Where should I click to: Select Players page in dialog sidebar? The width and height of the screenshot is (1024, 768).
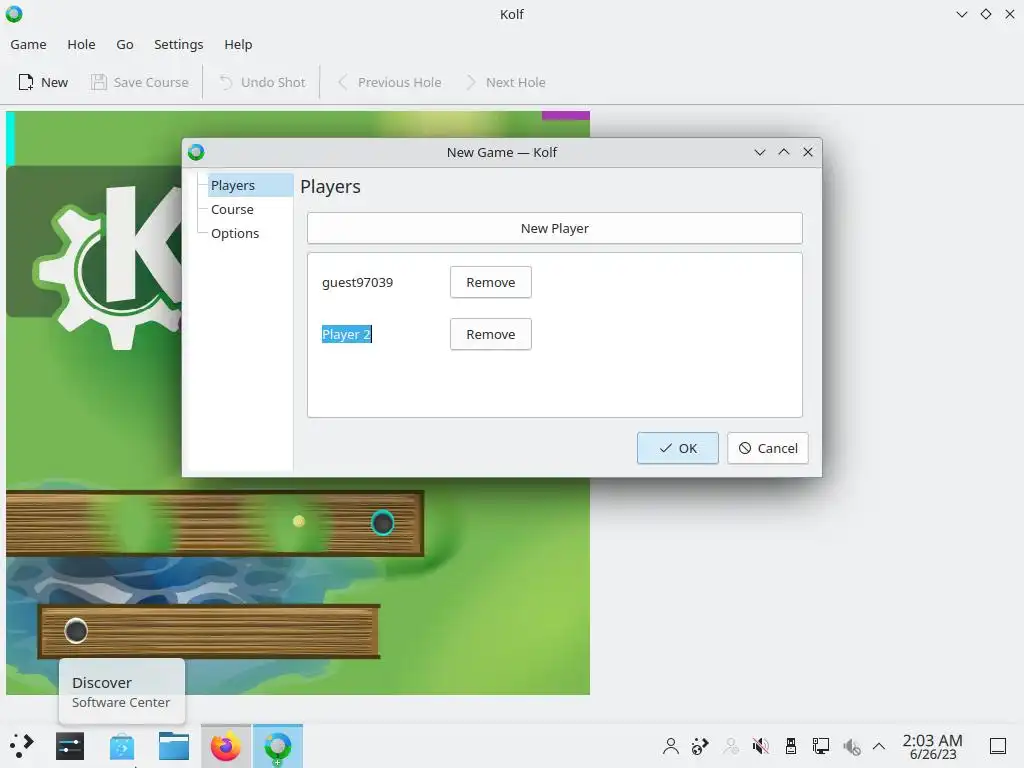pos(250,185)
